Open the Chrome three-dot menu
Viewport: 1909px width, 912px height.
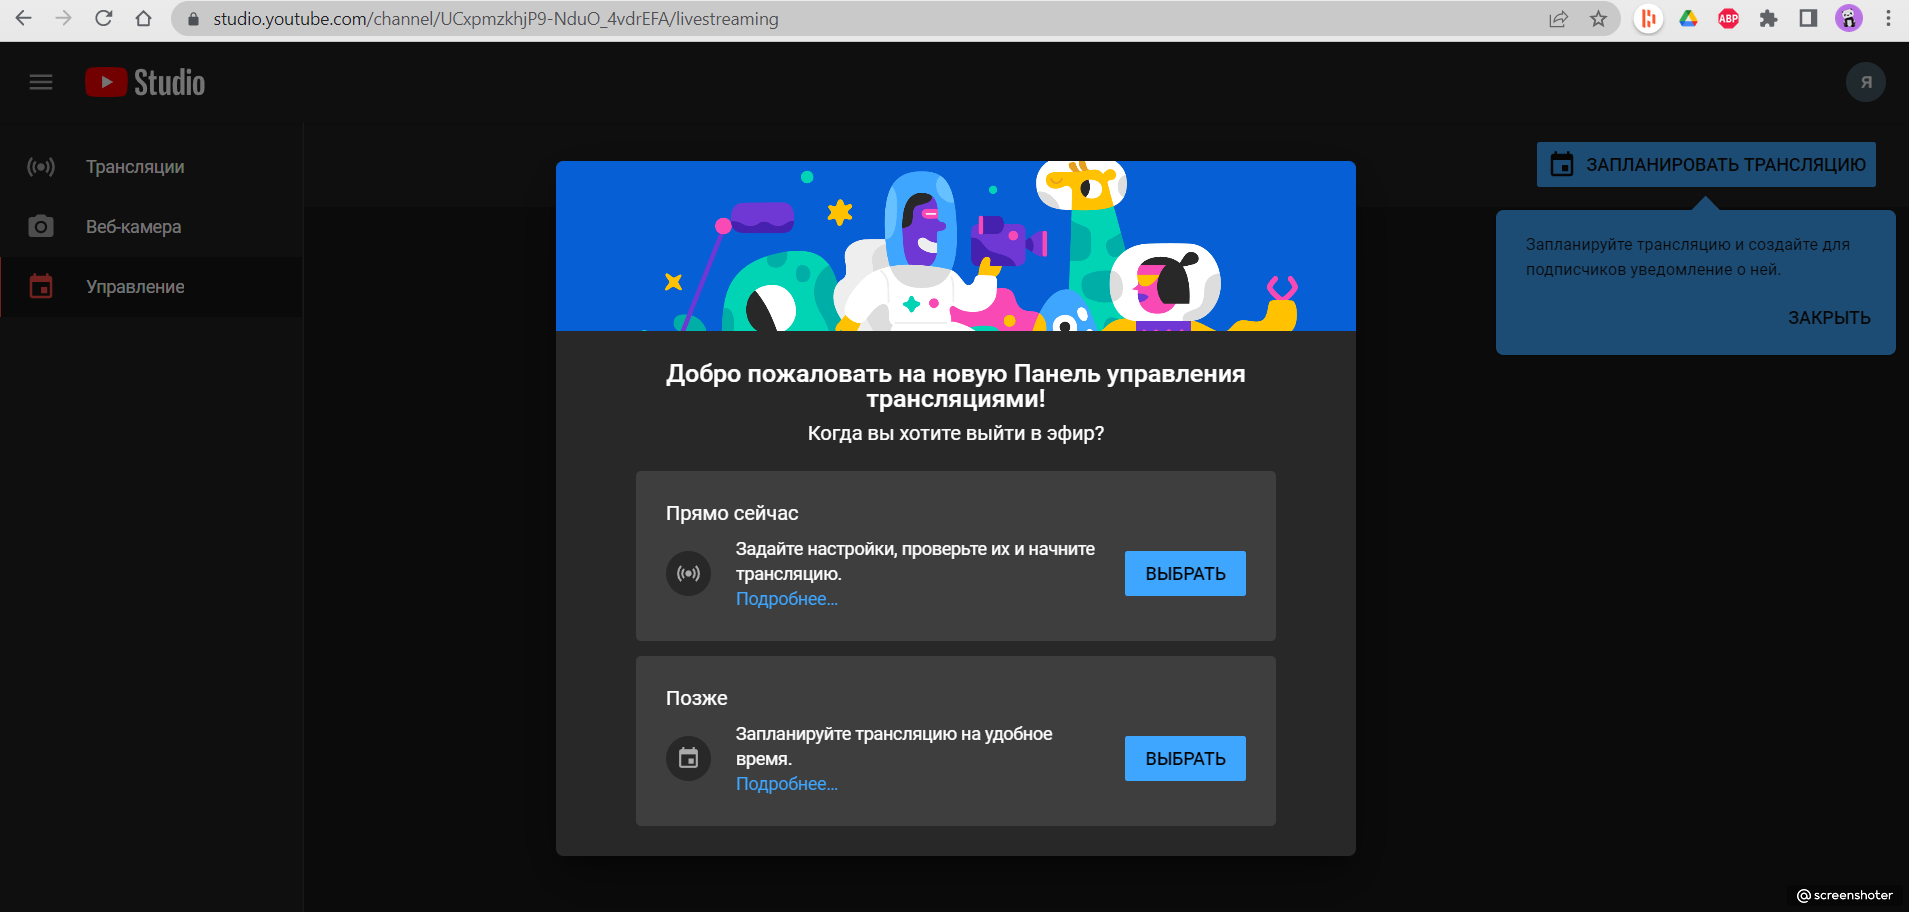click(1888, 19)
